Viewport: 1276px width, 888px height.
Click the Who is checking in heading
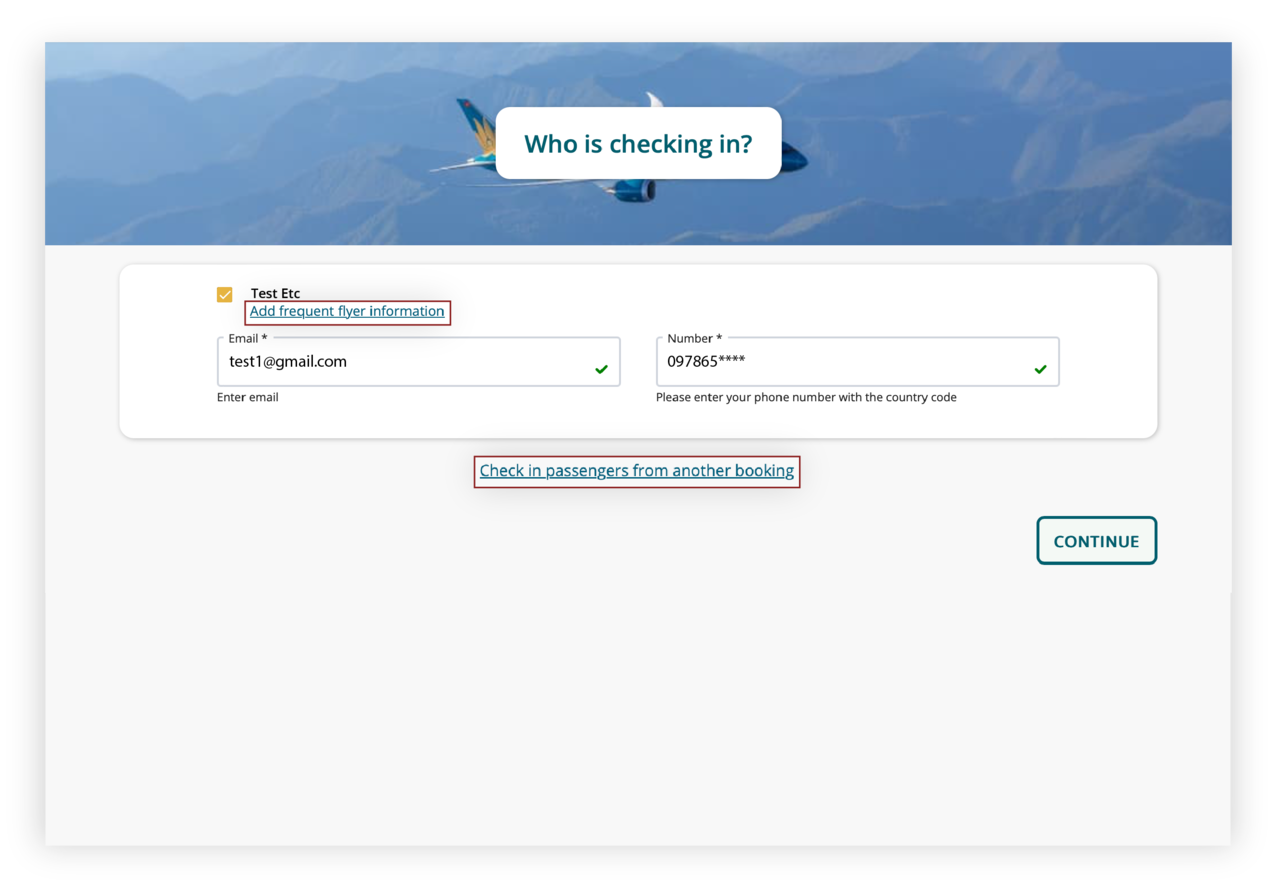638,143
